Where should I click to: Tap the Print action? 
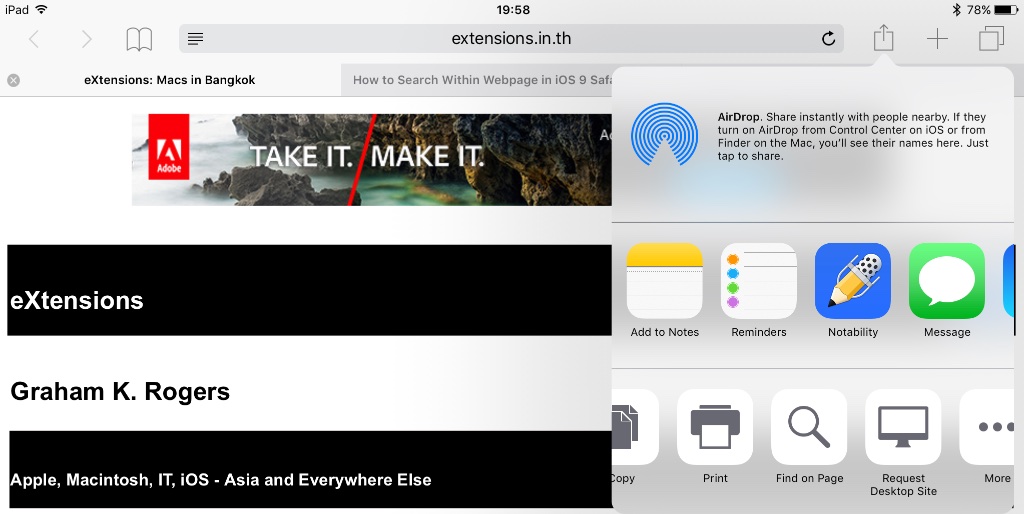(x=715, y=436)
